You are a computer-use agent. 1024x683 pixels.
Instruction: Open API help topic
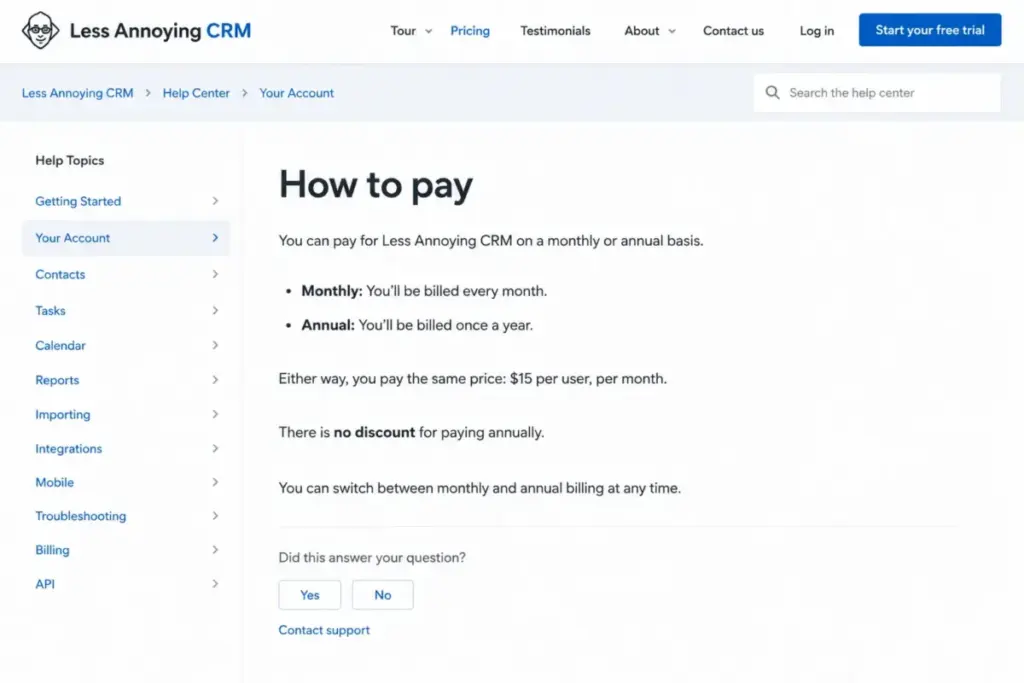[x=45, y=584]
